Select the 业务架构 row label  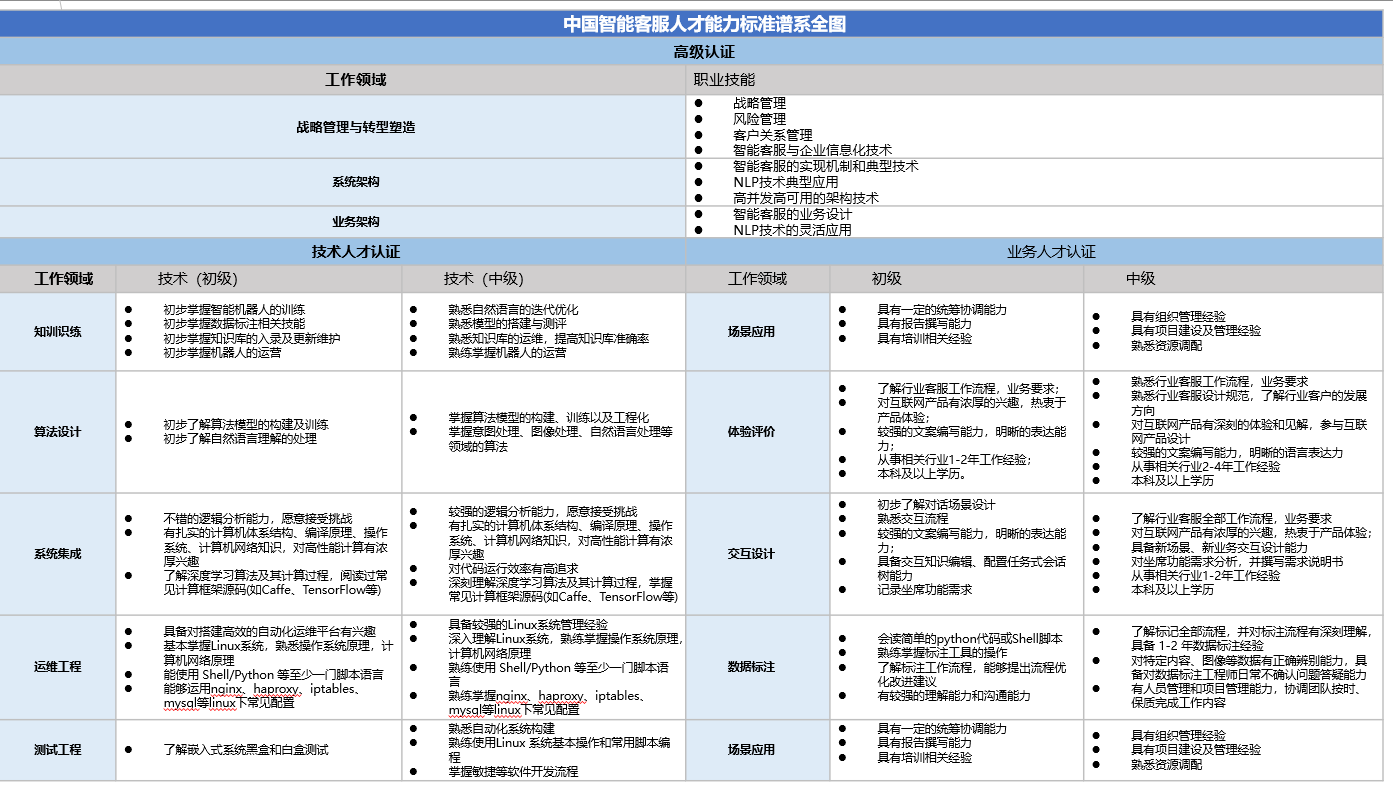coord(355,222)
